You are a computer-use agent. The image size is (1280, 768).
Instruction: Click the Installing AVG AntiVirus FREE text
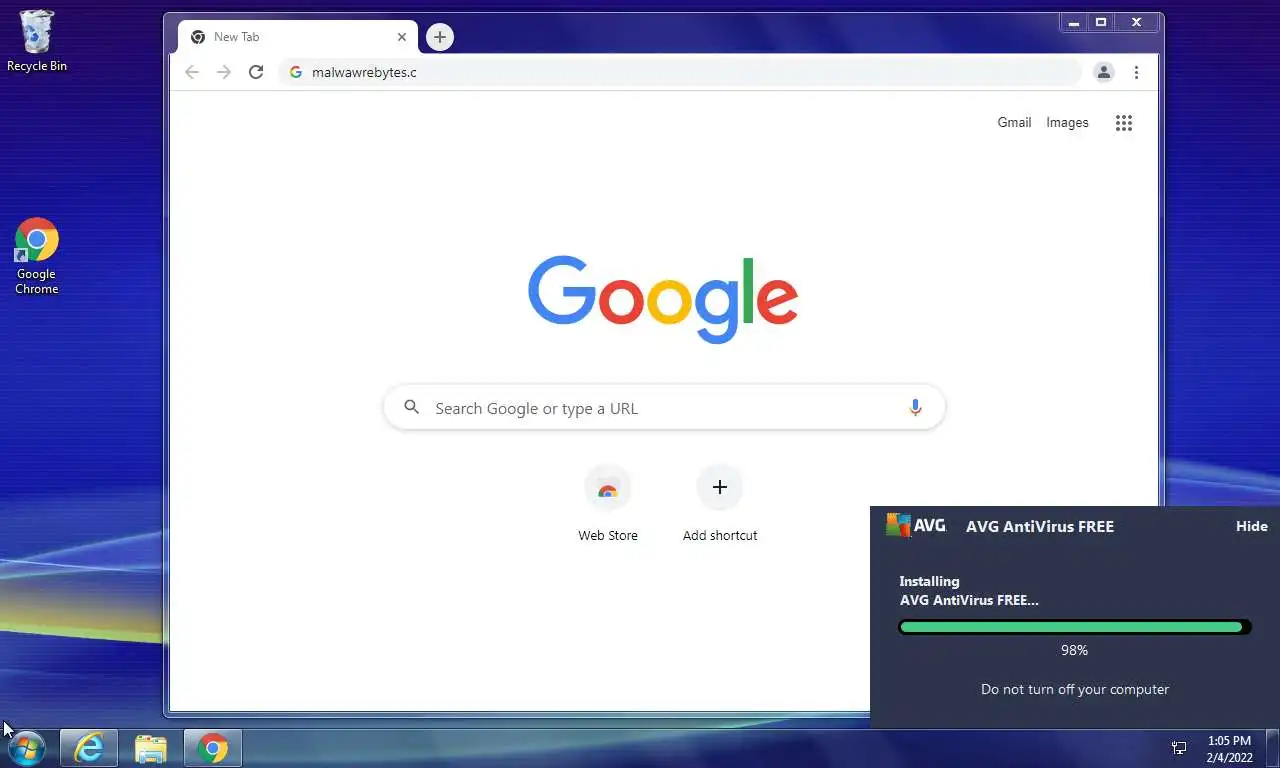click(x=969, y=590)
